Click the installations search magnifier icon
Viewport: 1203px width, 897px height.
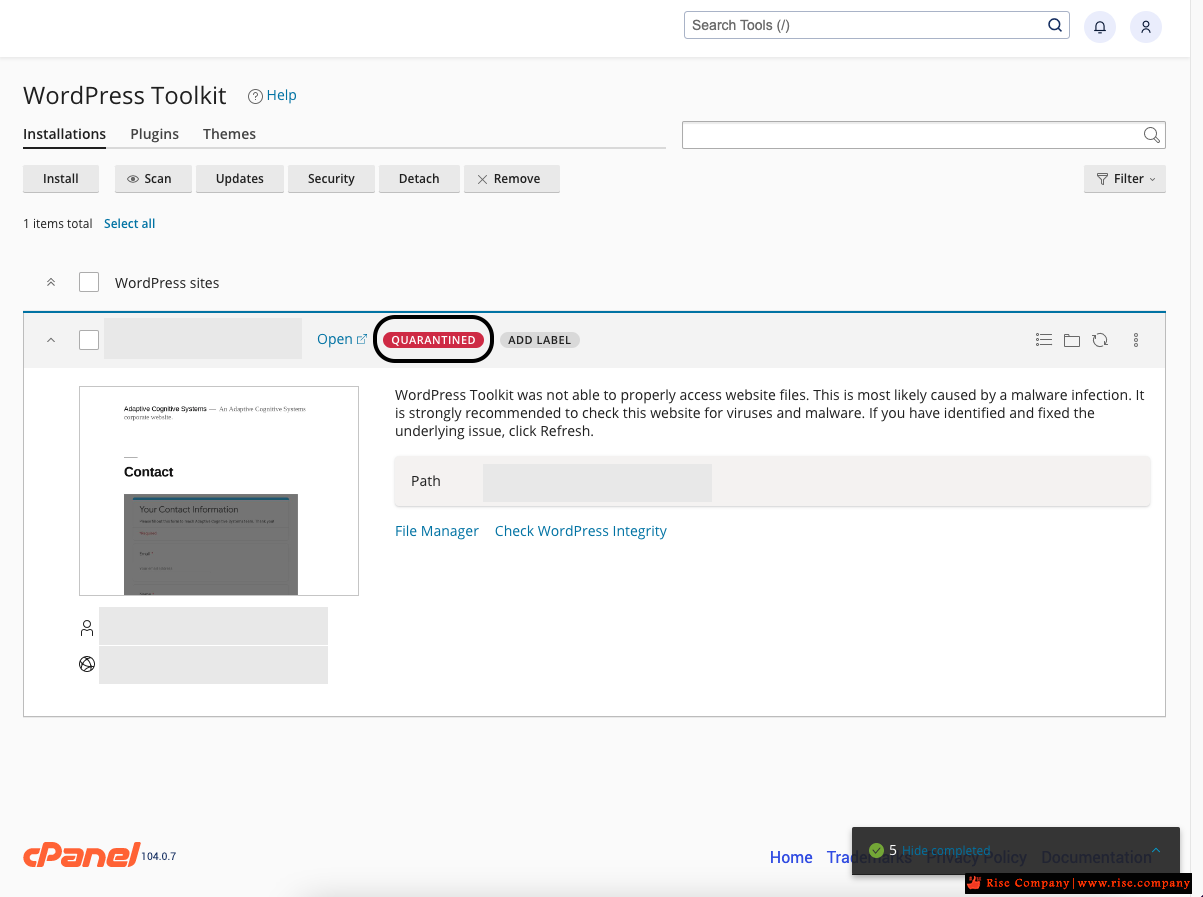(1152, 135)
